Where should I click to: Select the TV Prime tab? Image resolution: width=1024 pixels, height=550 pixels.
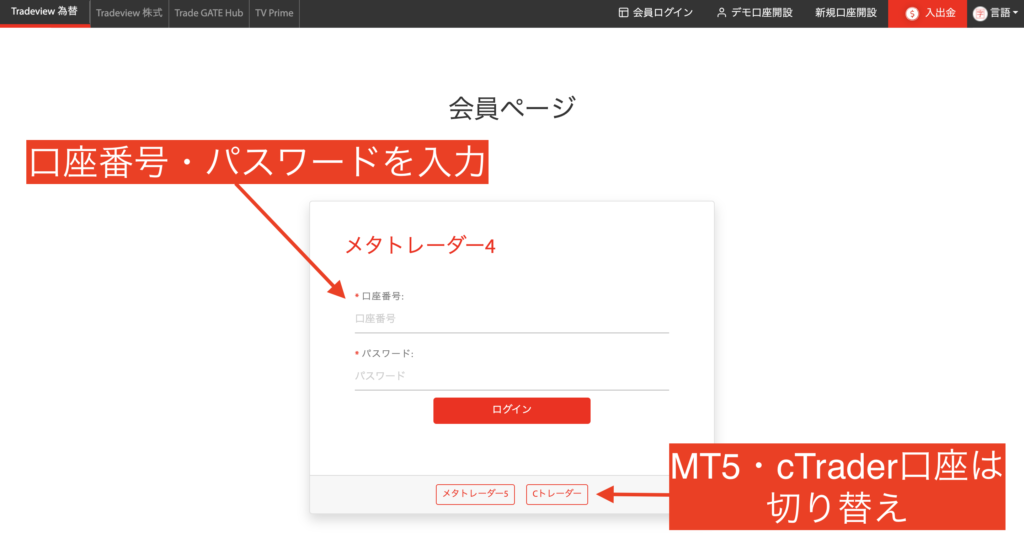coord(274,13)
